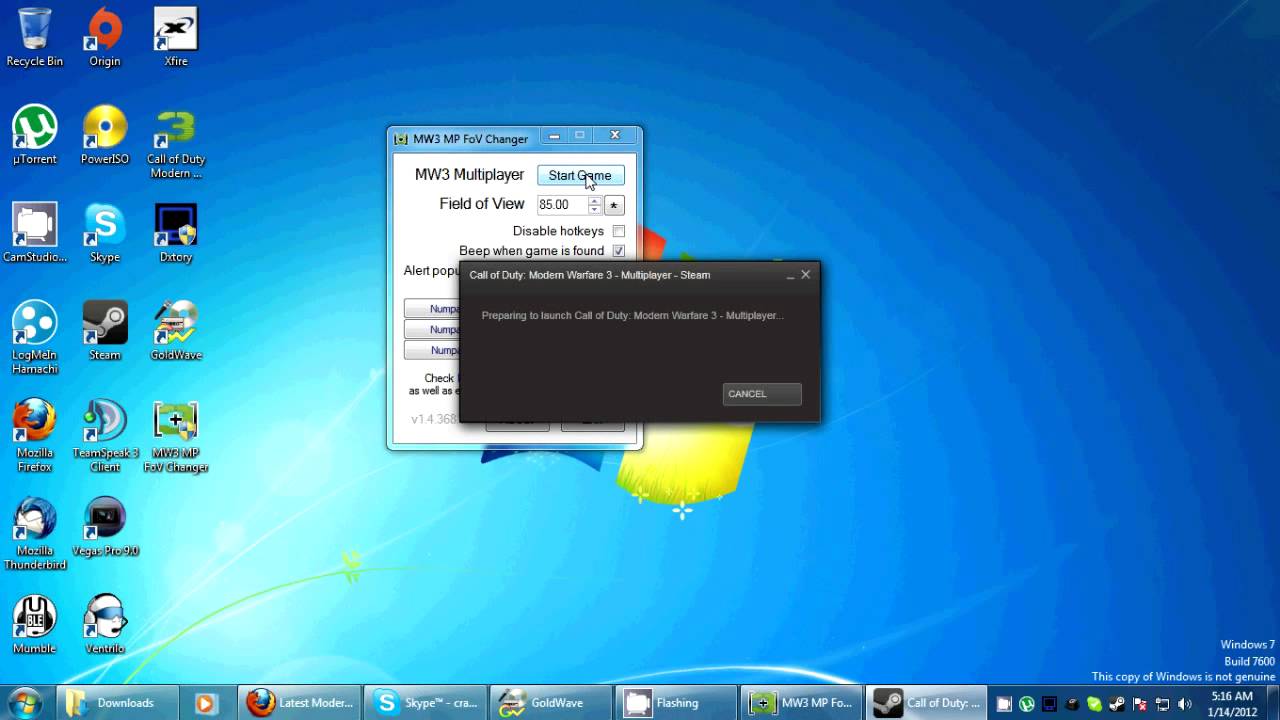Select the Mumble desktop icon
1280x720 pixels.
(x=34, y=625)
